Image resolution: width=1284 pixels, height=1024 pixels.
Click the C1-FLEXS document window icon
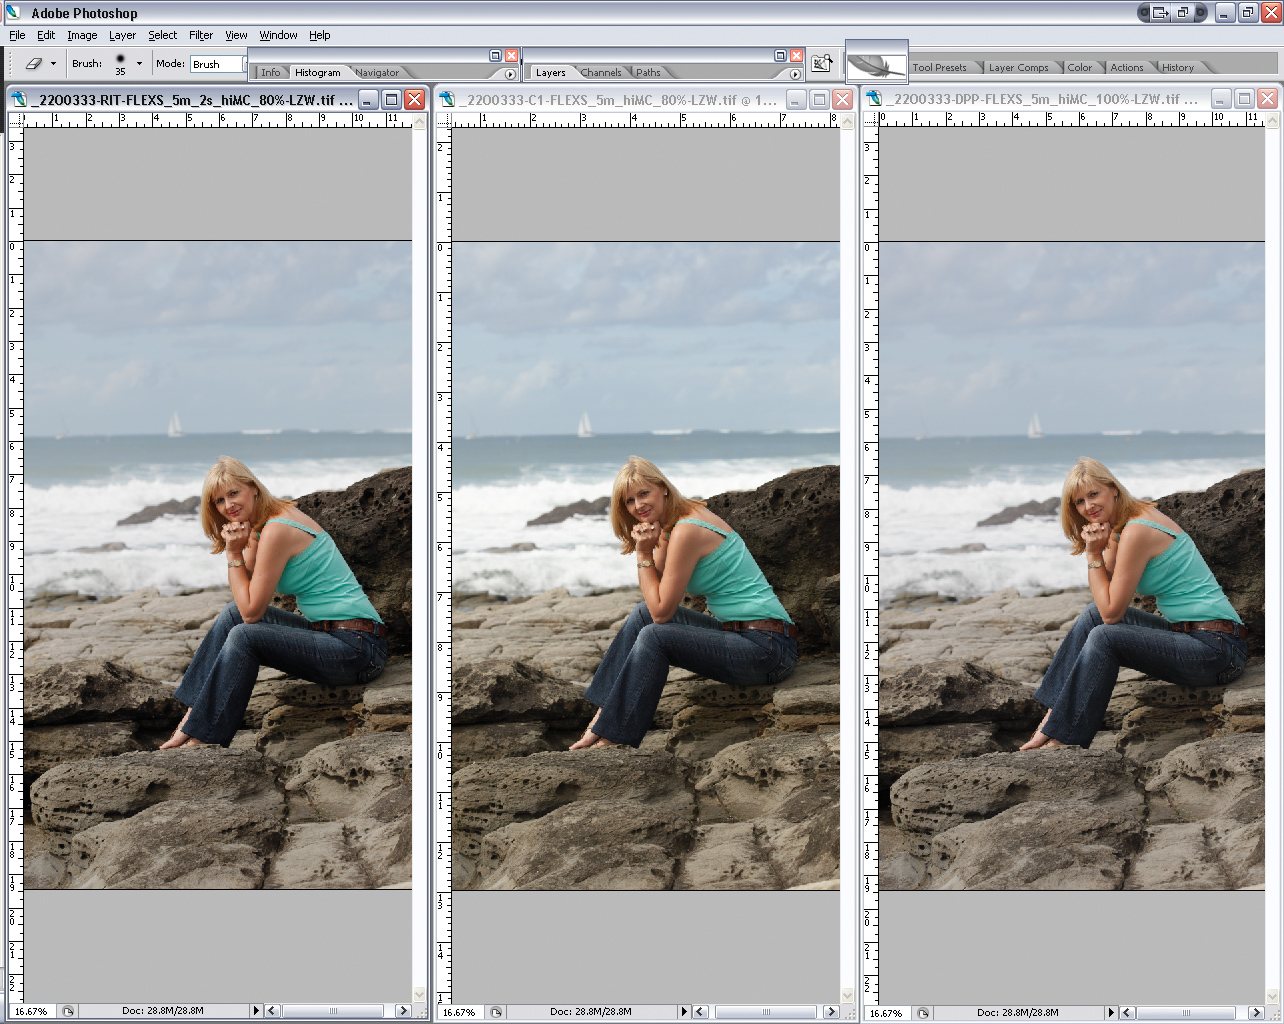click(448, 100)
